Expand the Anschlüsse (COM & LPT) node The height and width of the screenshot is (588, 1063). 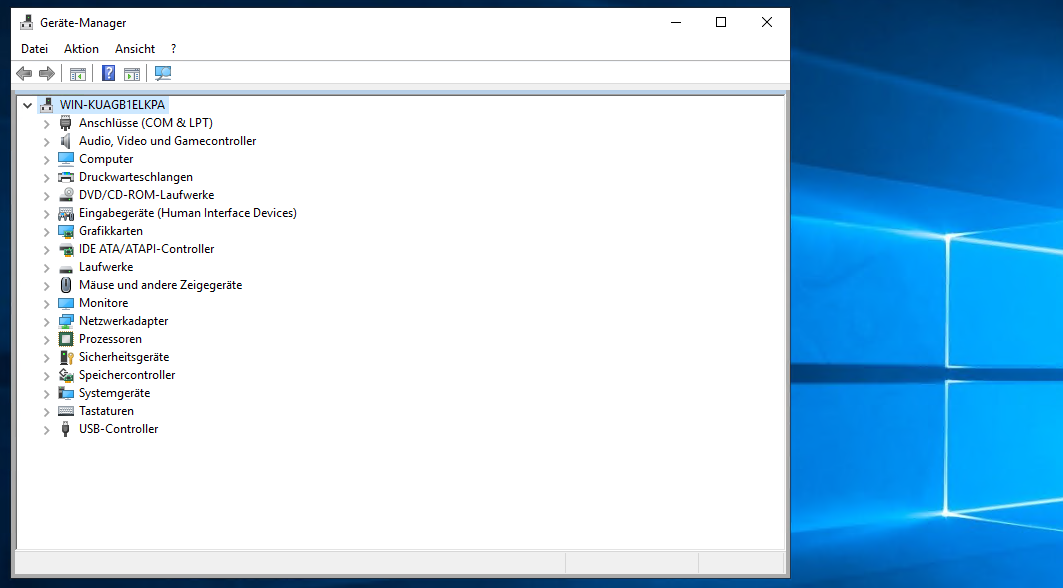pyautogui.click(x=46, y=123)
